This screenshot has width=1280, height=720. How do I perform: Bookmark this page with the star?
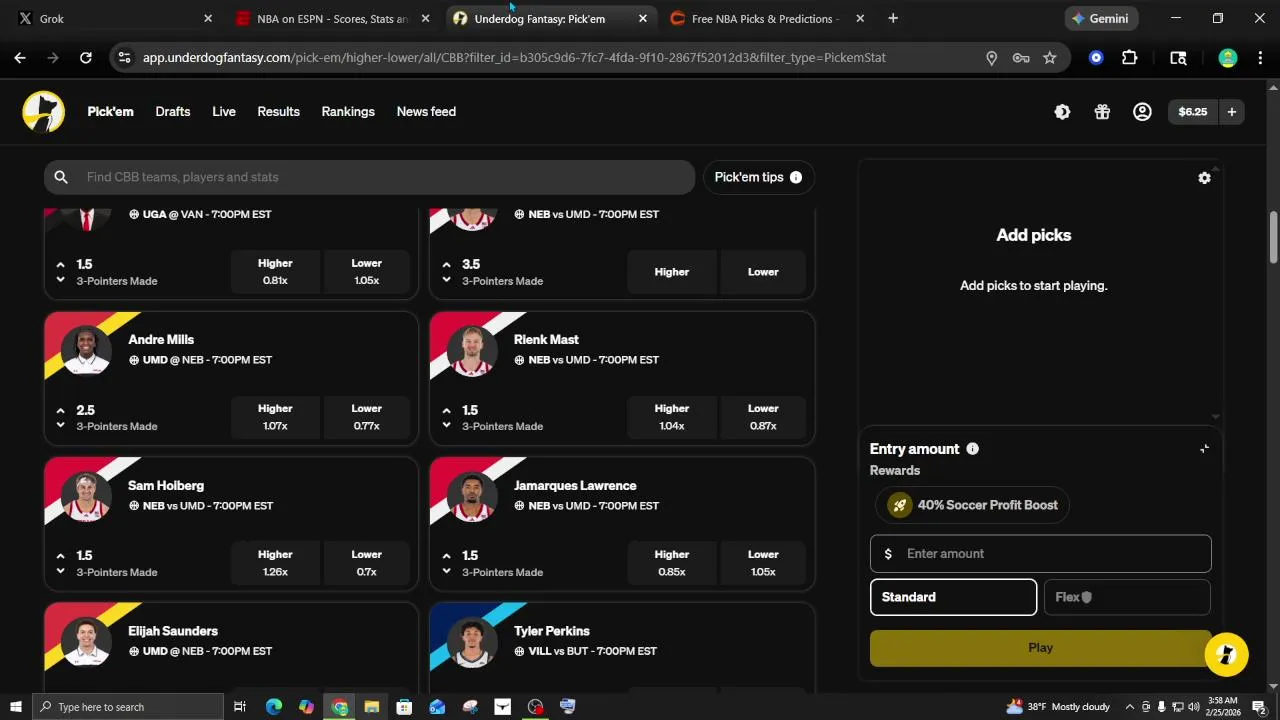tap(1049, 58)
